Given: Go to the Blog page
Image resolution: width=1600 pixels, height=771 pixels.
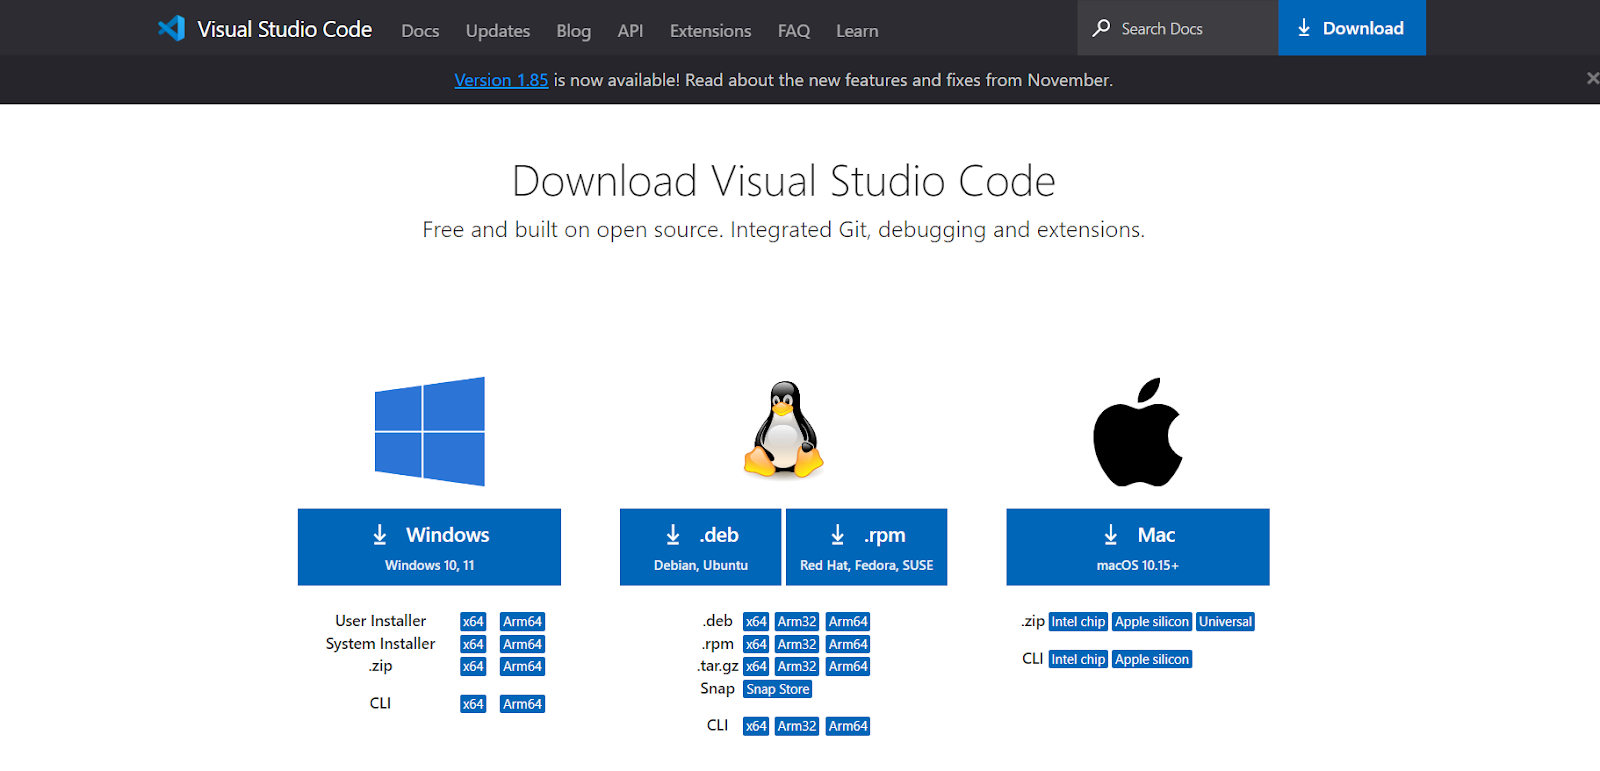Looking at the screenshot, I should (x=574, y=31).
